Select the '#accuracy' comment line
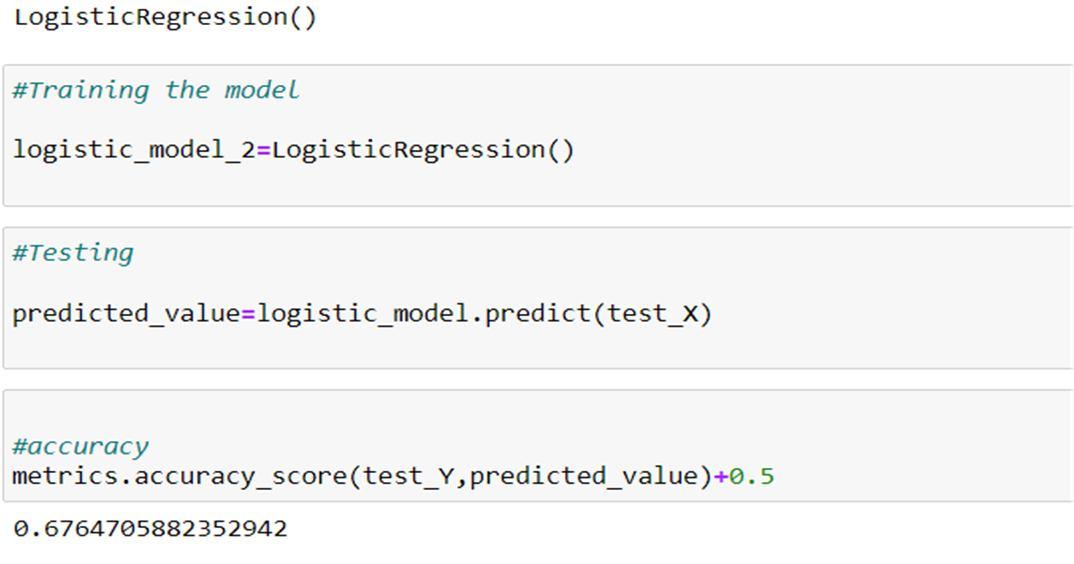Screen dimensions: 1074x564 click(x=80, y=447)
